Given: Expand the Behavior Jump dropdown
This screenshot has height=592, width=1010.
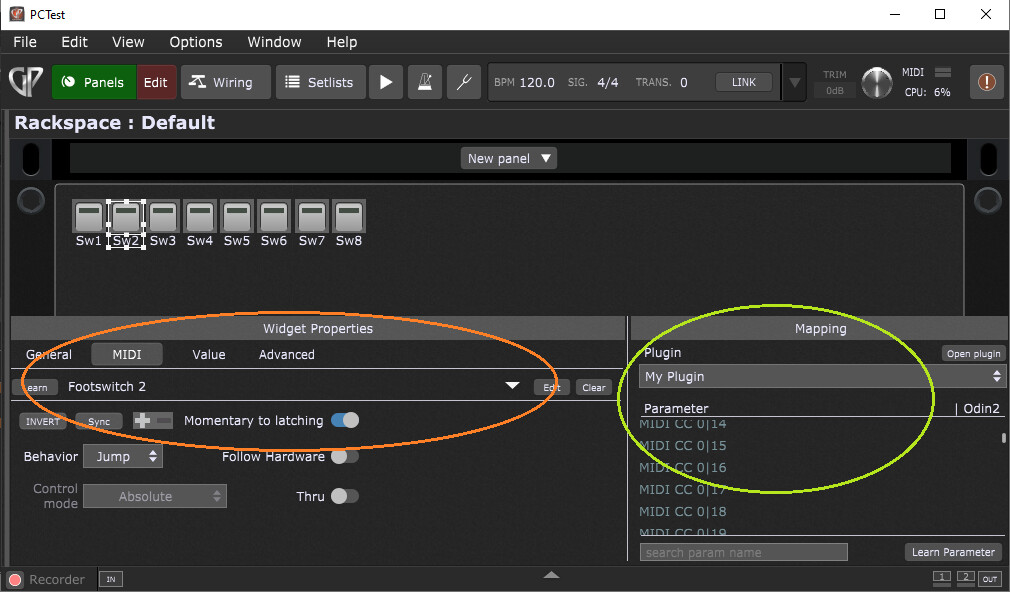Looking at the screenshot, I should pos(122,457).
